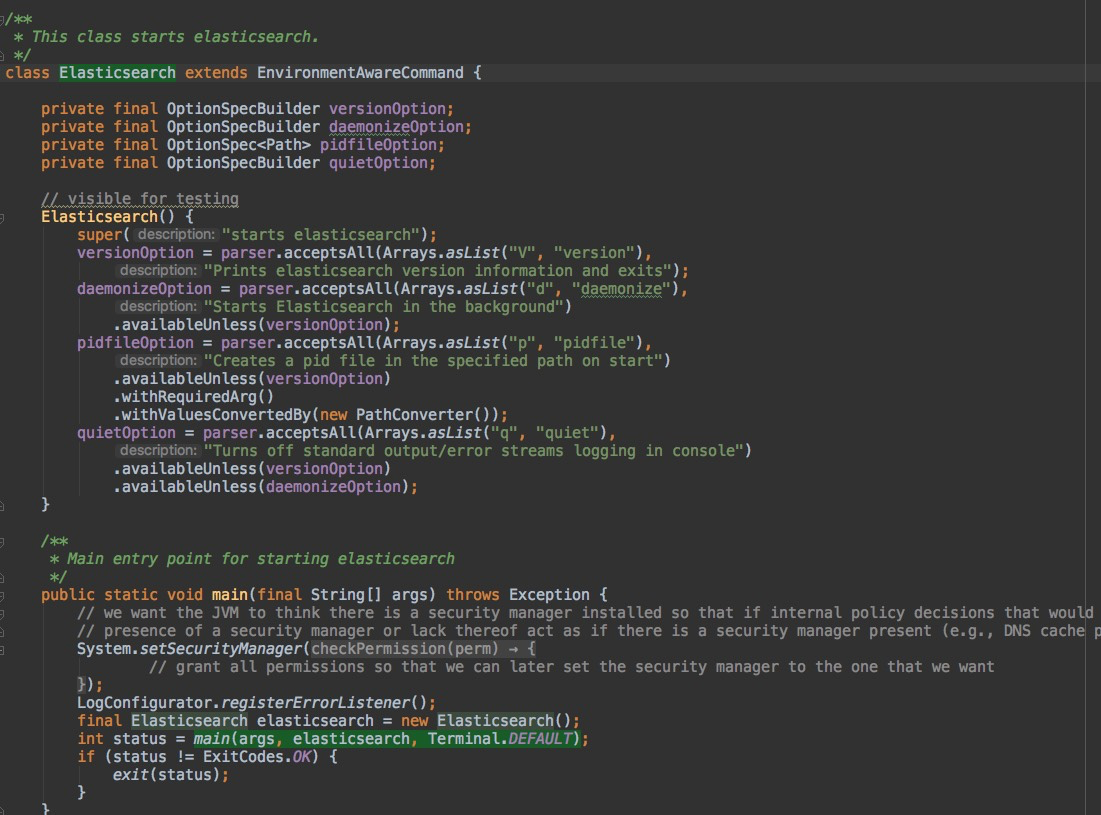Click the "version" string literal
1101x815 pixels.
tap(595, 253)
